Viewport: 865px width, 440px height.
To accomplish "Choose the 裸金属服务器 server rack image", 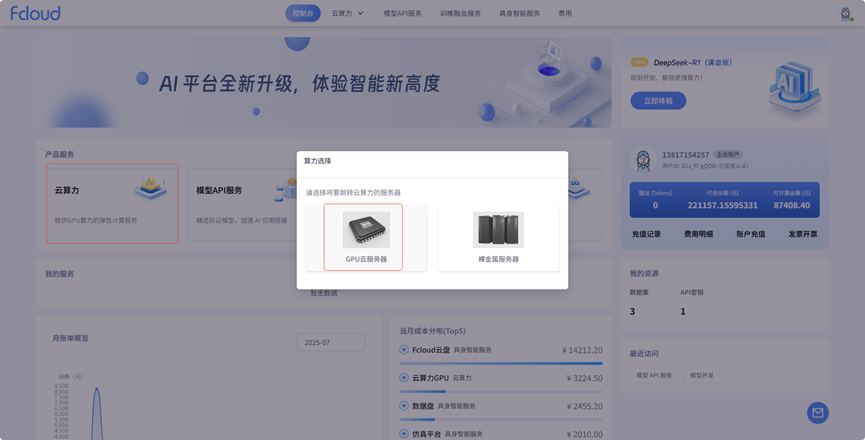I will tap(498, 230).
